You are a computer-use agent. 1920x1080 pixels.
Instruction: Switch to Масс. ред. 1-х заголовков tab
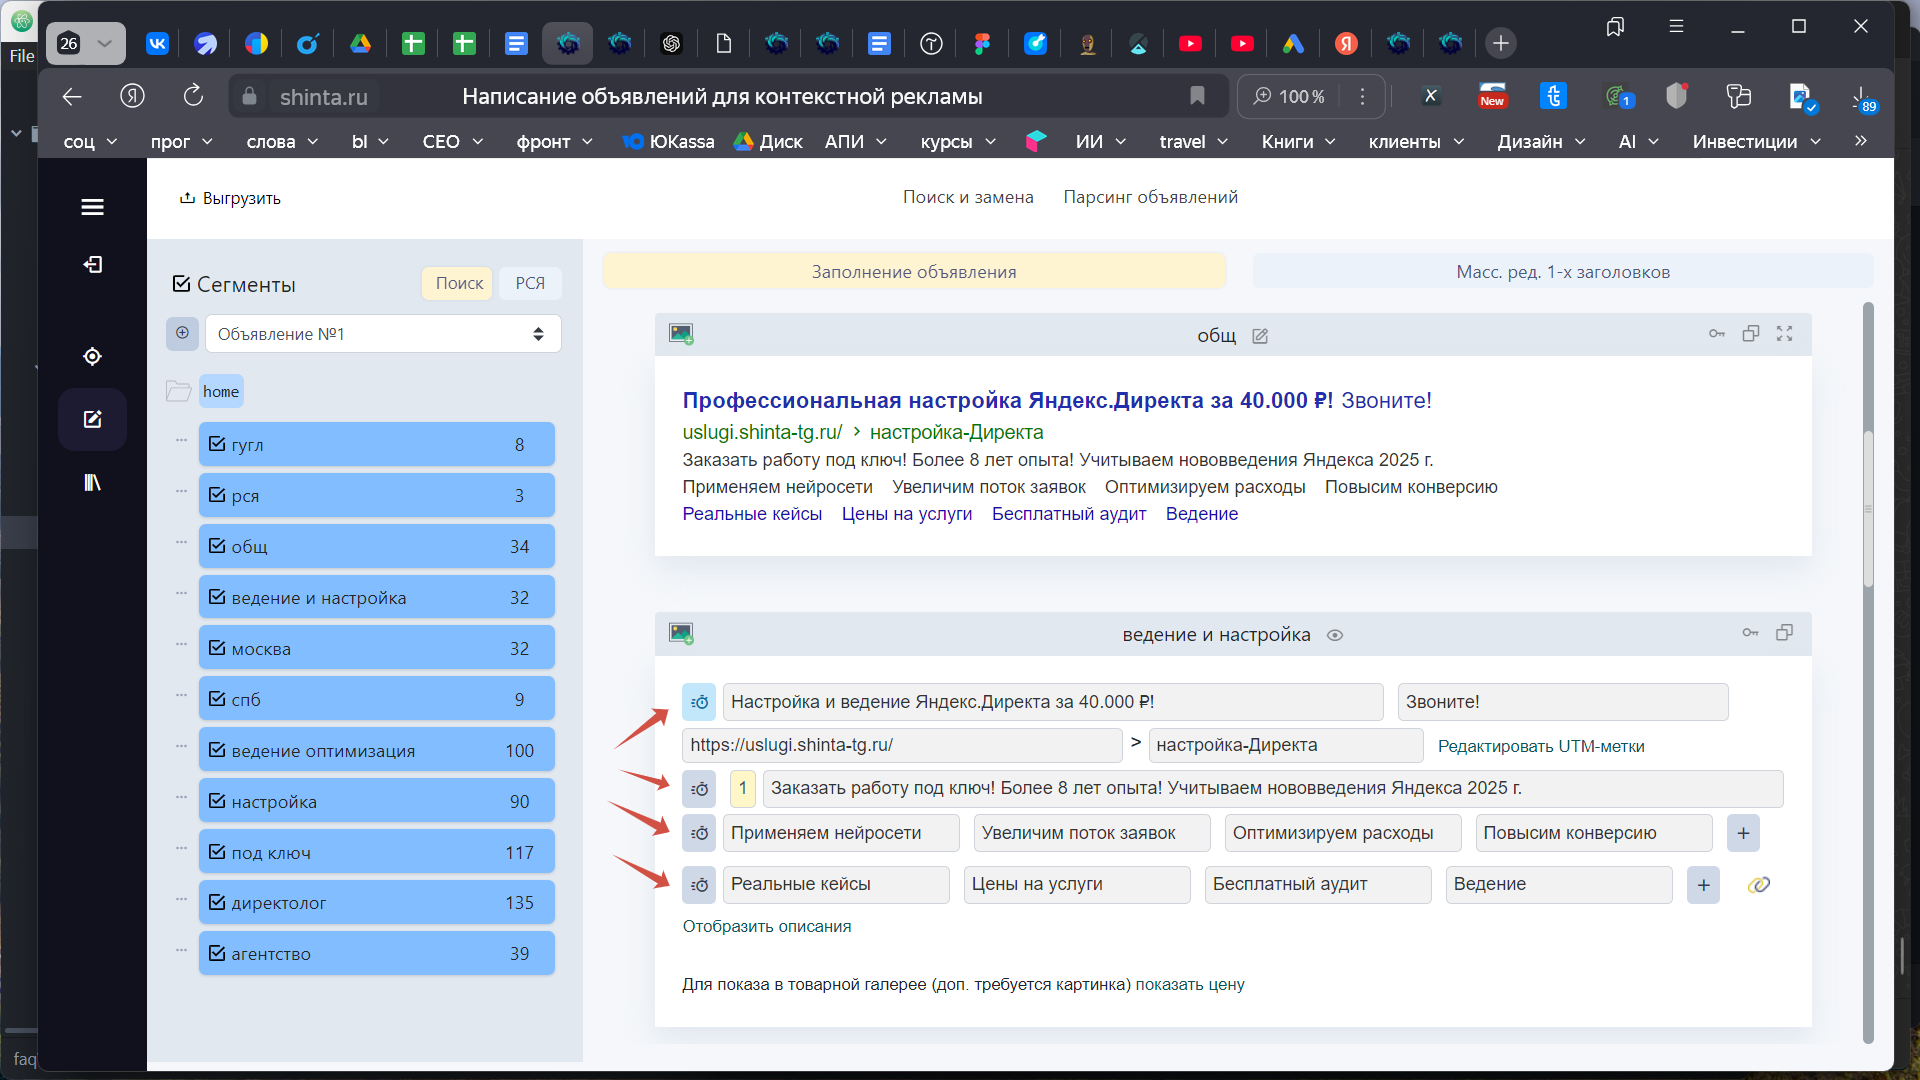[1563, 272]
